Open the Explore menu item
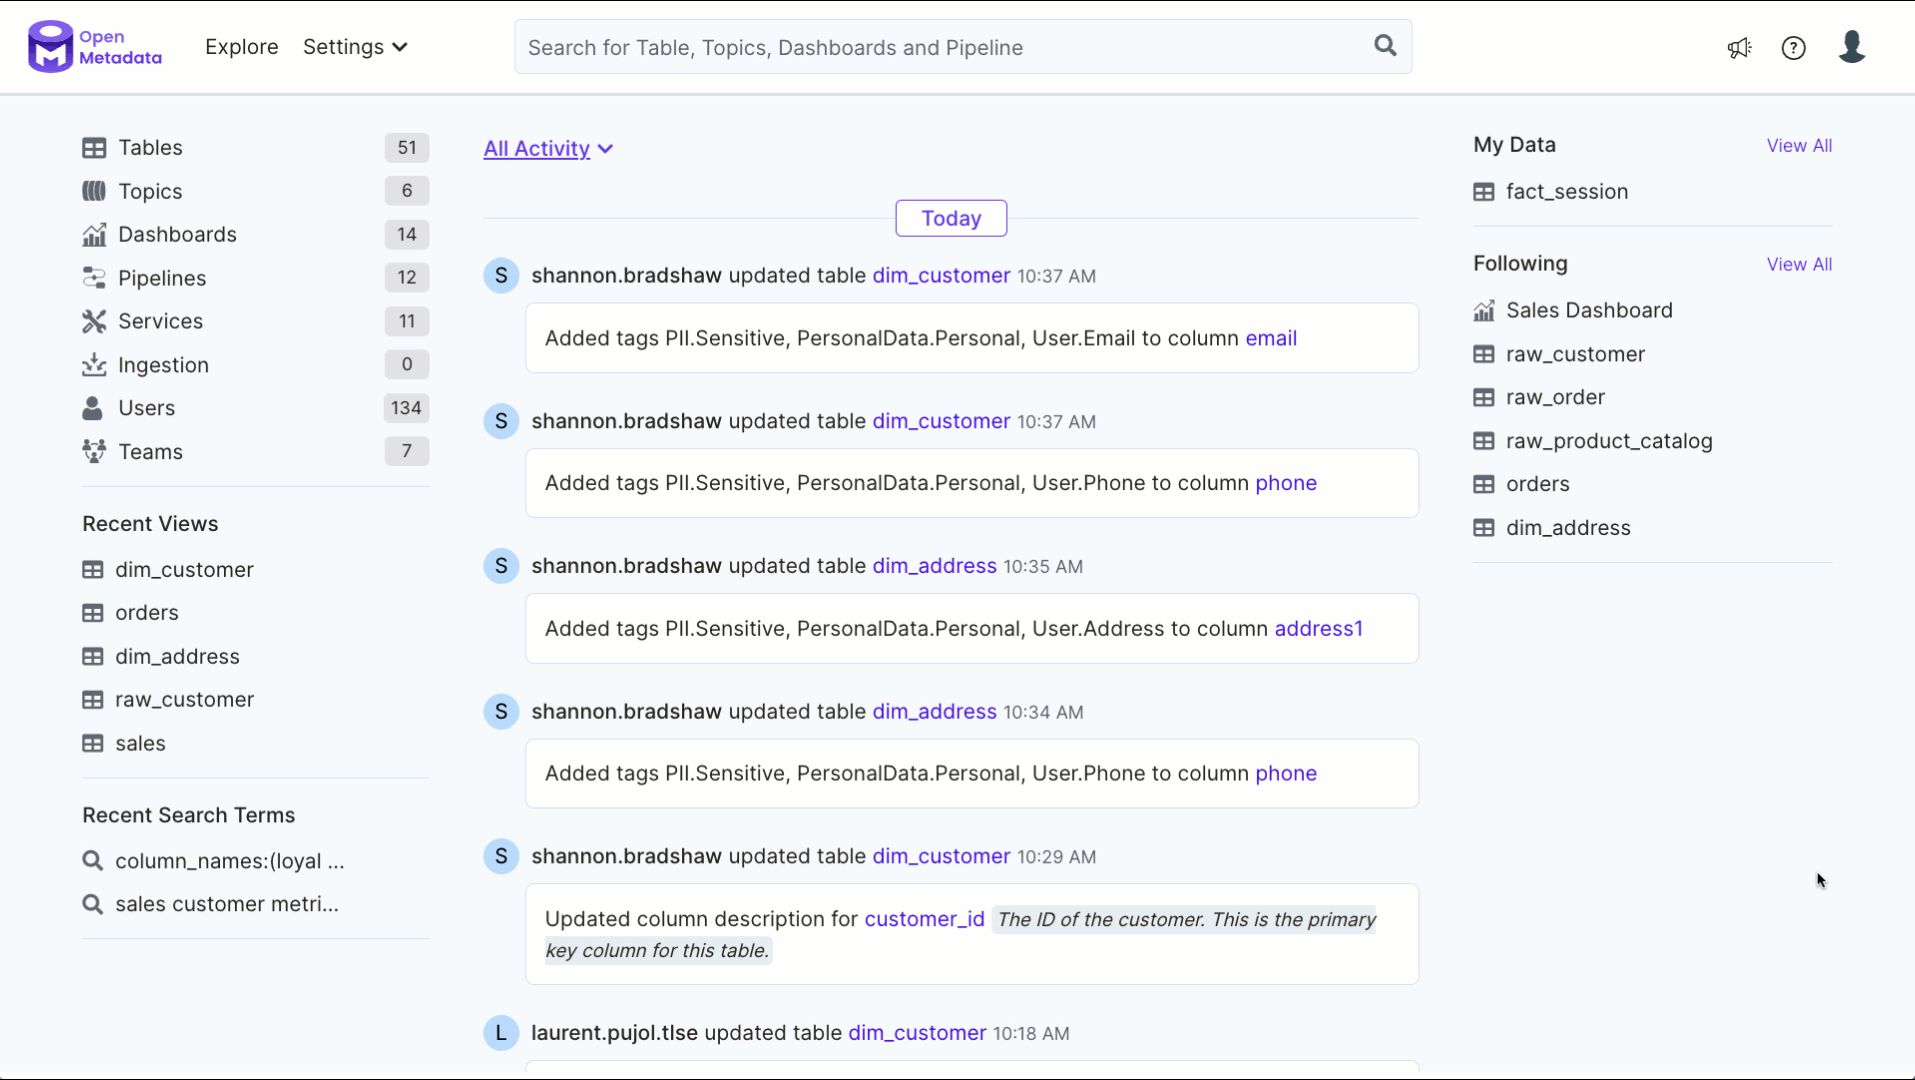Image resolution: width=1915 pixels, height=1080 pixels. tap(241, 47)
